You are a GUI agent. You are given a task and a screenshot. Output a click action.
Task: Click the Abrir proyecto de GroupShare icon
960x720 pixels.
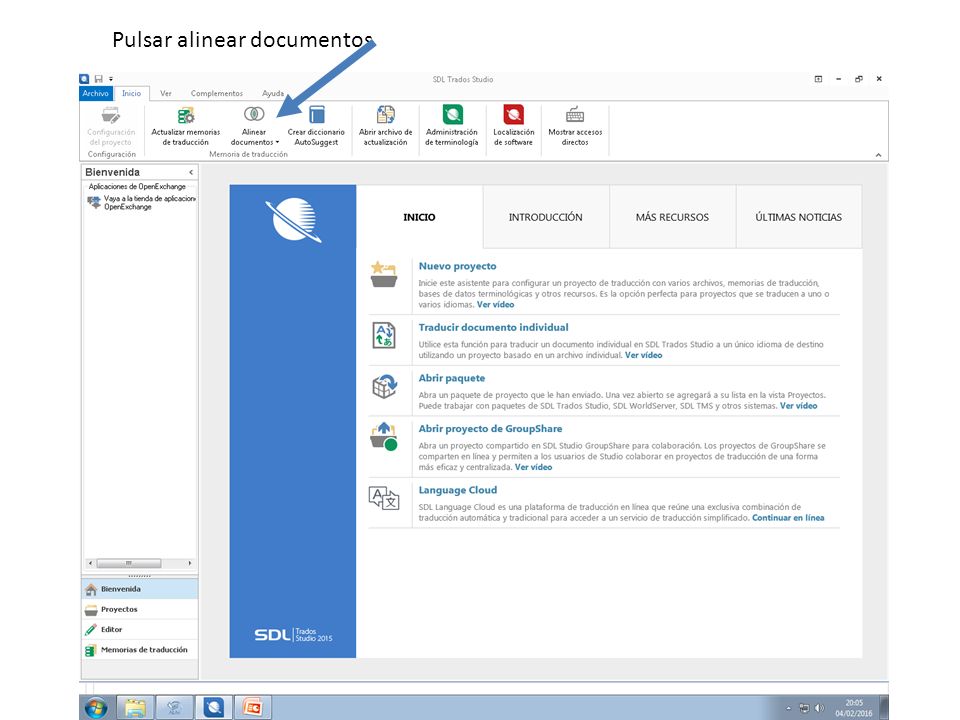[384, 437]
